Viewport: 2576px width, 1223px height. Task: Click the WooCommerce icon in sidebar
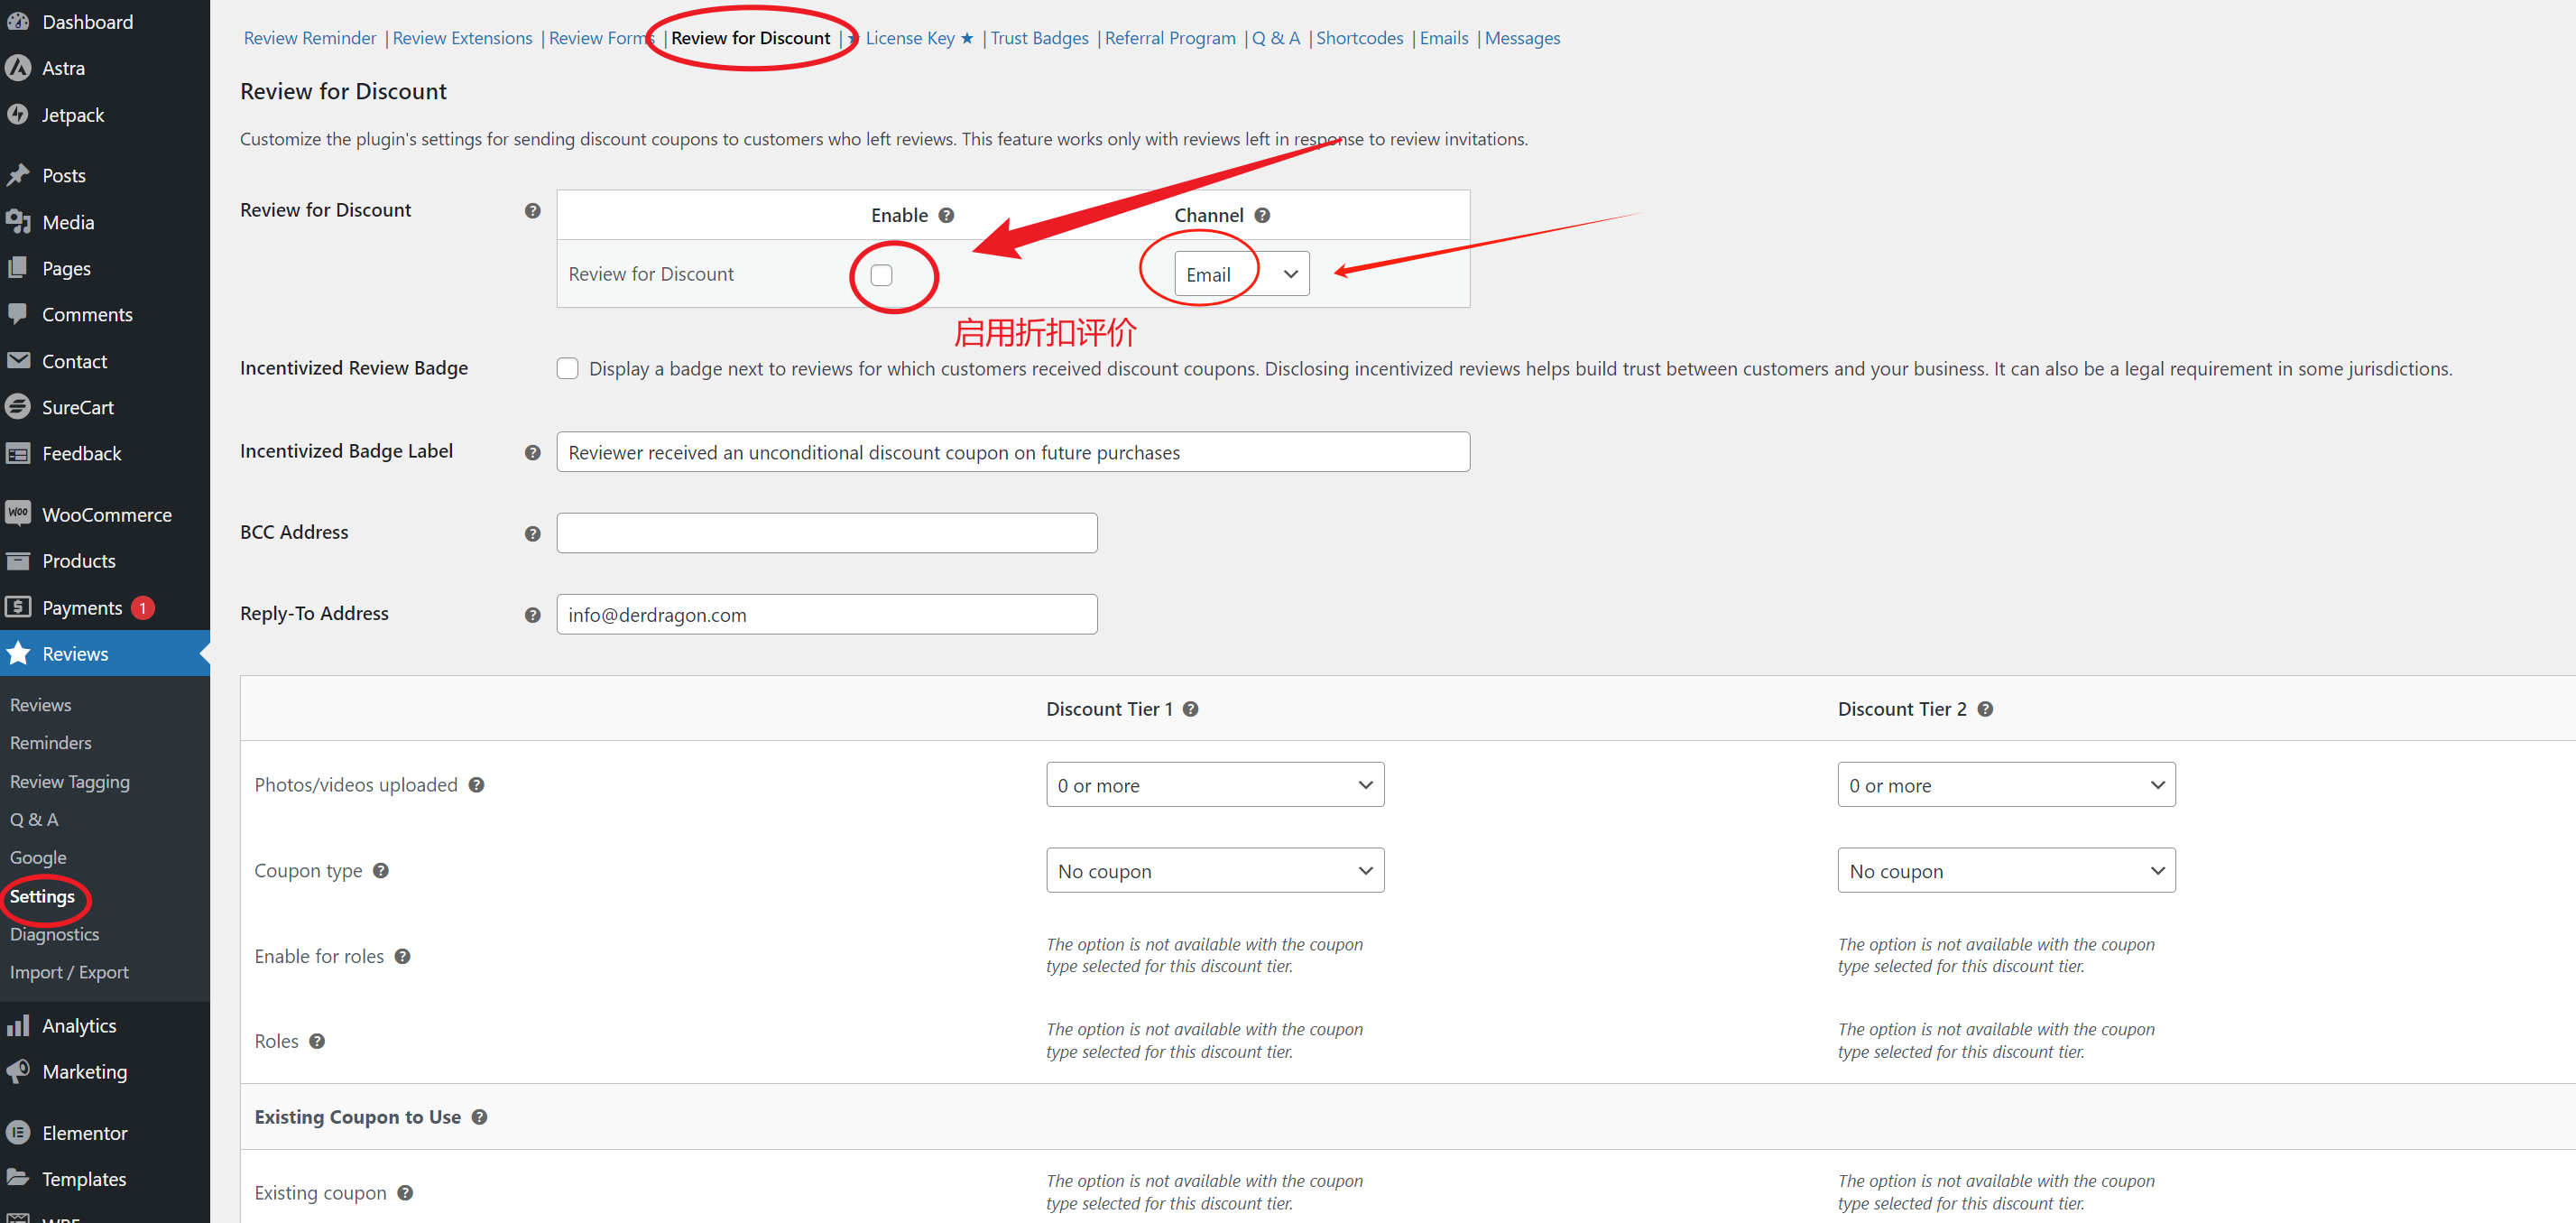tap(20, 513)
